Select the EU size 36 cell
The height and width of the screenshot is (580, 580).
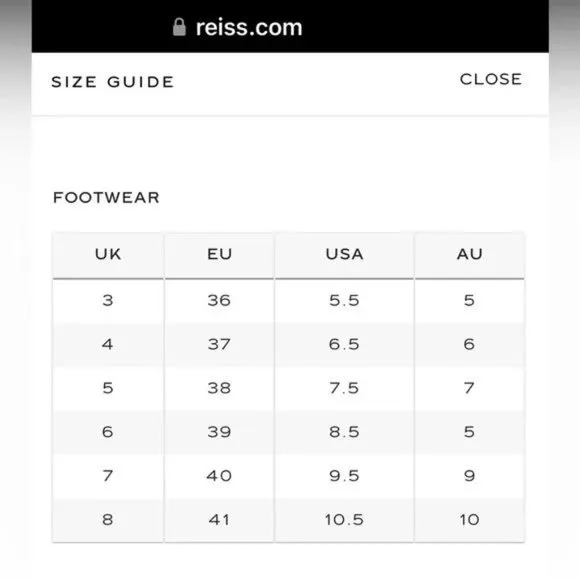219,300
